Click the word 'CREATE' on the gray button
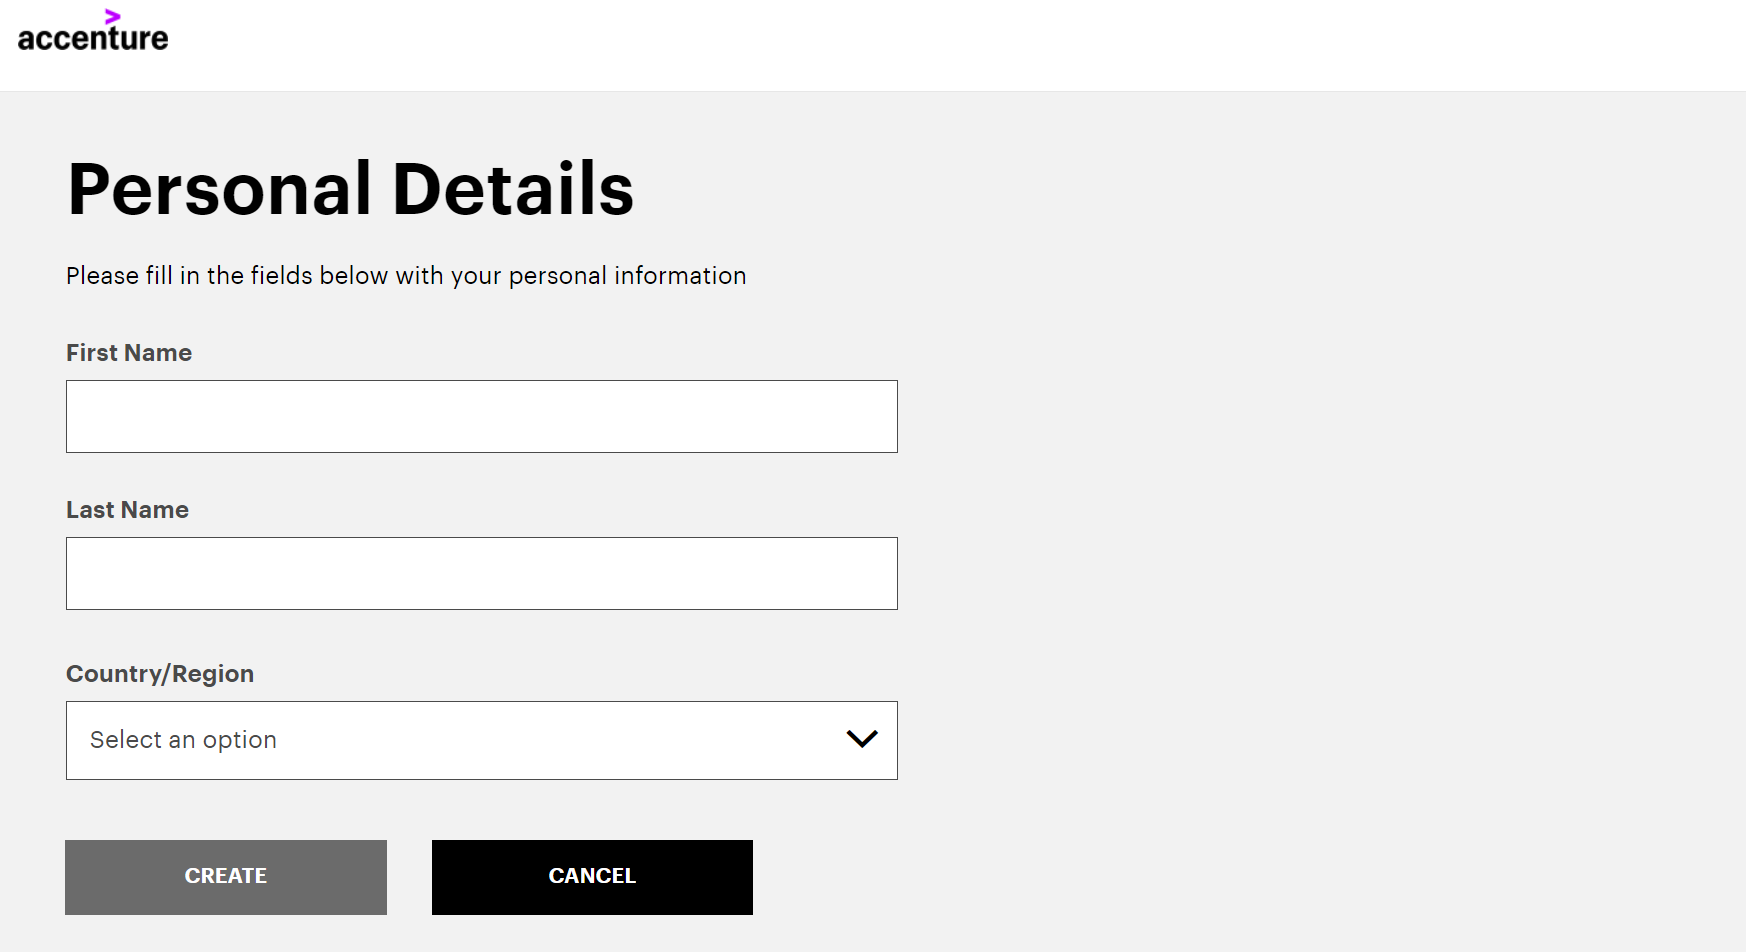The width and height of the screenshot is (1746, 952). click(226, 876)
